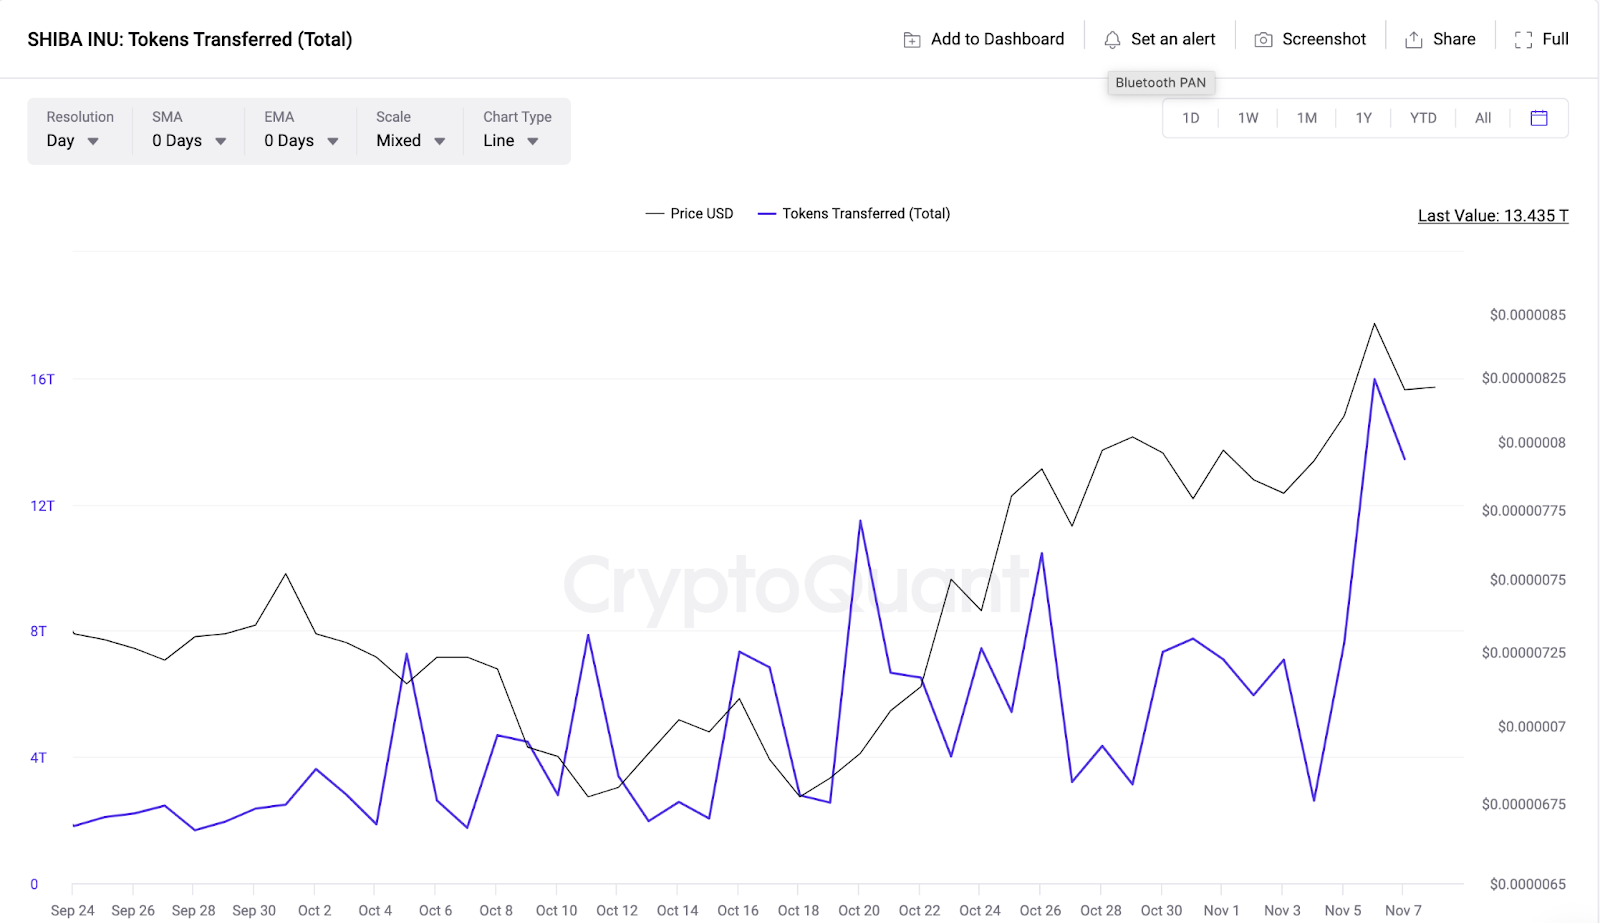The width and height of the screenshot is (1600, 923).
Task: Click the Nov 5 peak on purple line
Action: click(x=1375, y=380)
